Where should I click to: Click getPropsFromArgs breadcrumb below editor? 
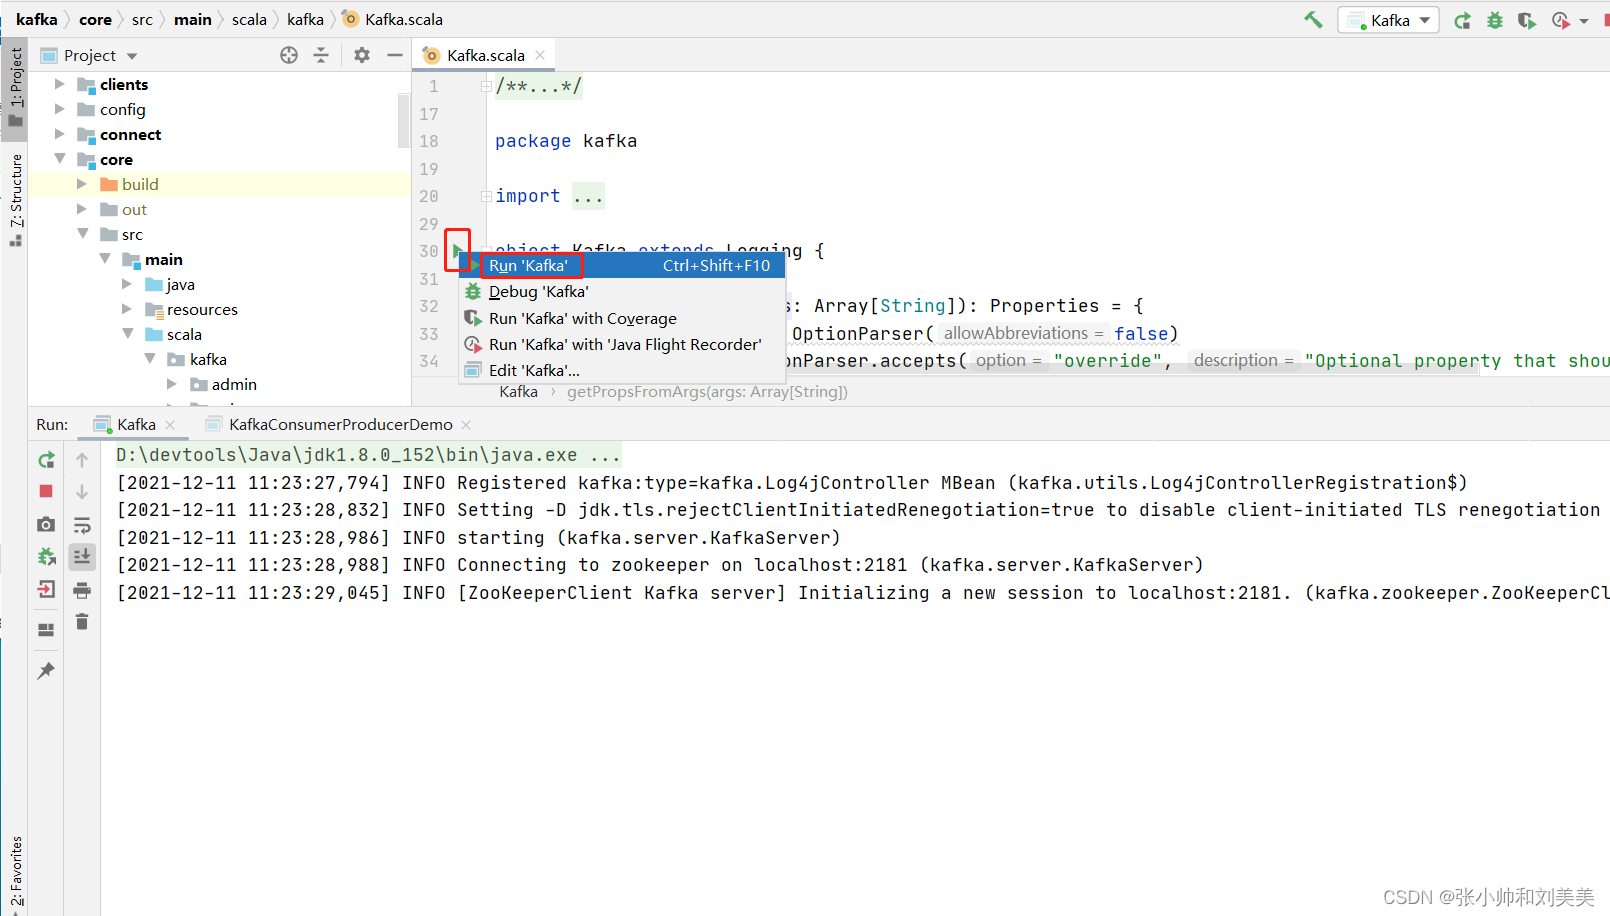point(707,392)
